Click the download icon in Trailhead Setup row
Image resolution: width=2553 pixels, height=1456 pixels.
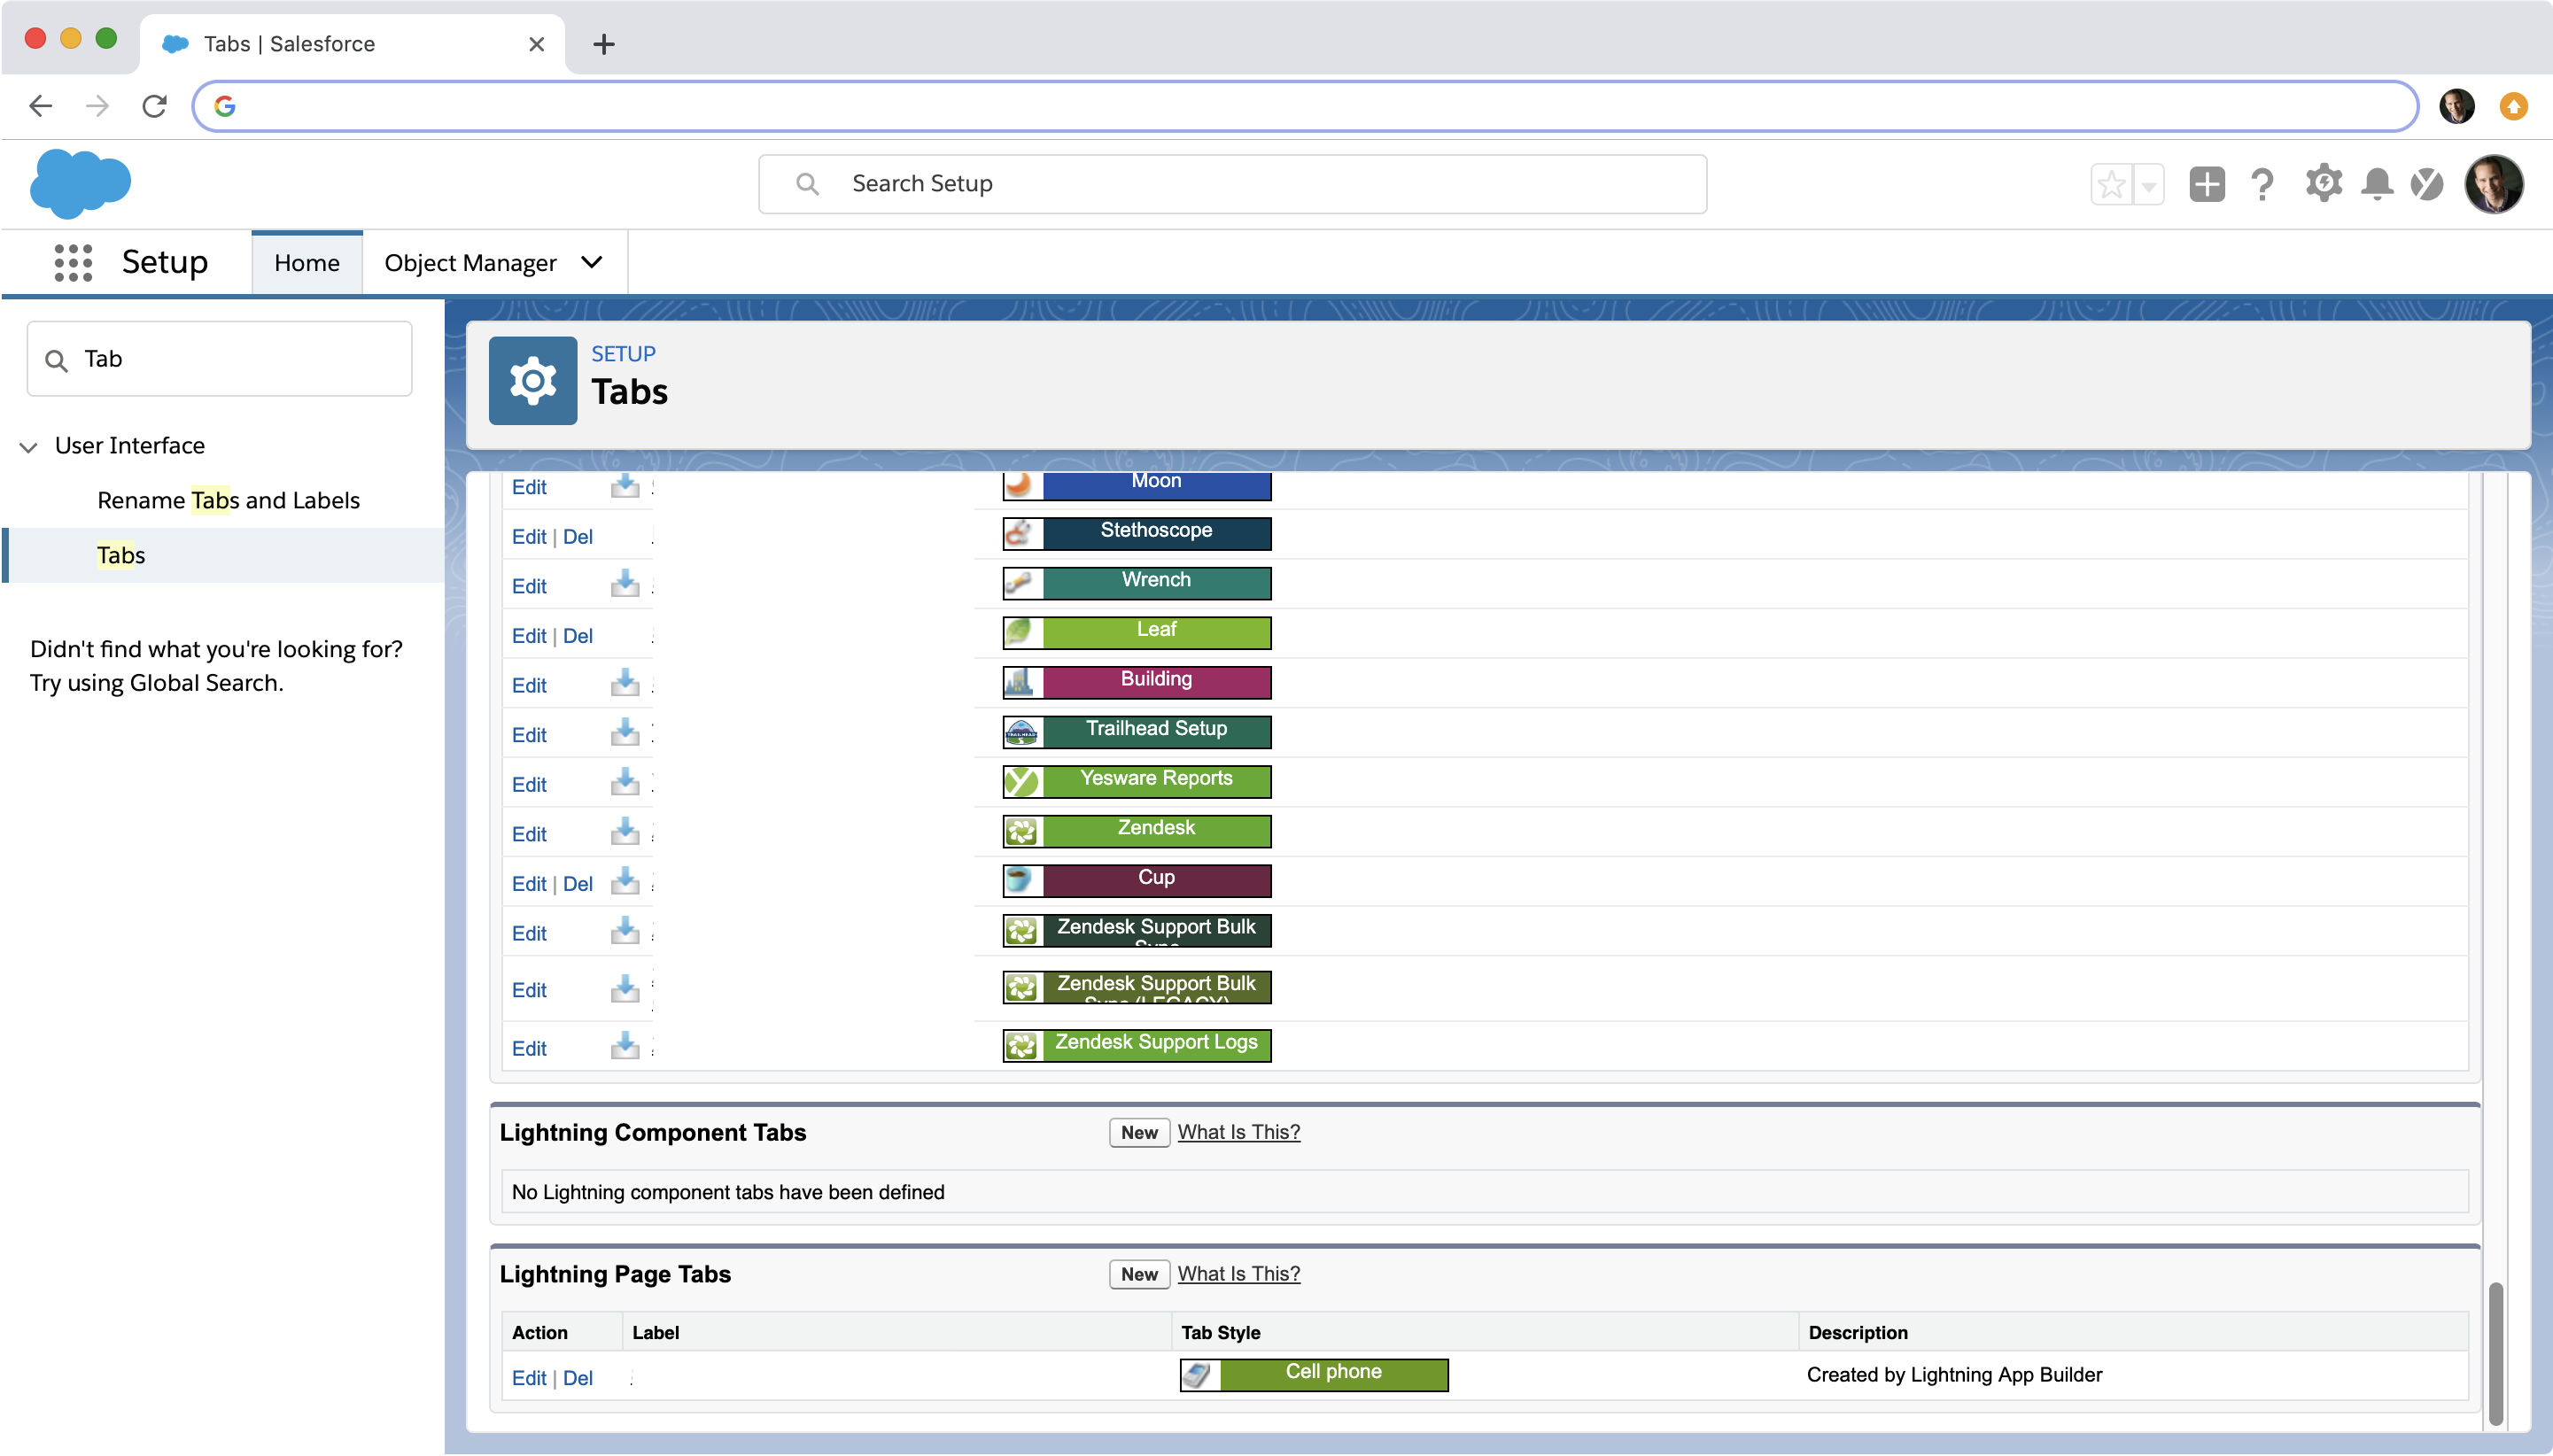[x=625, y=732]
